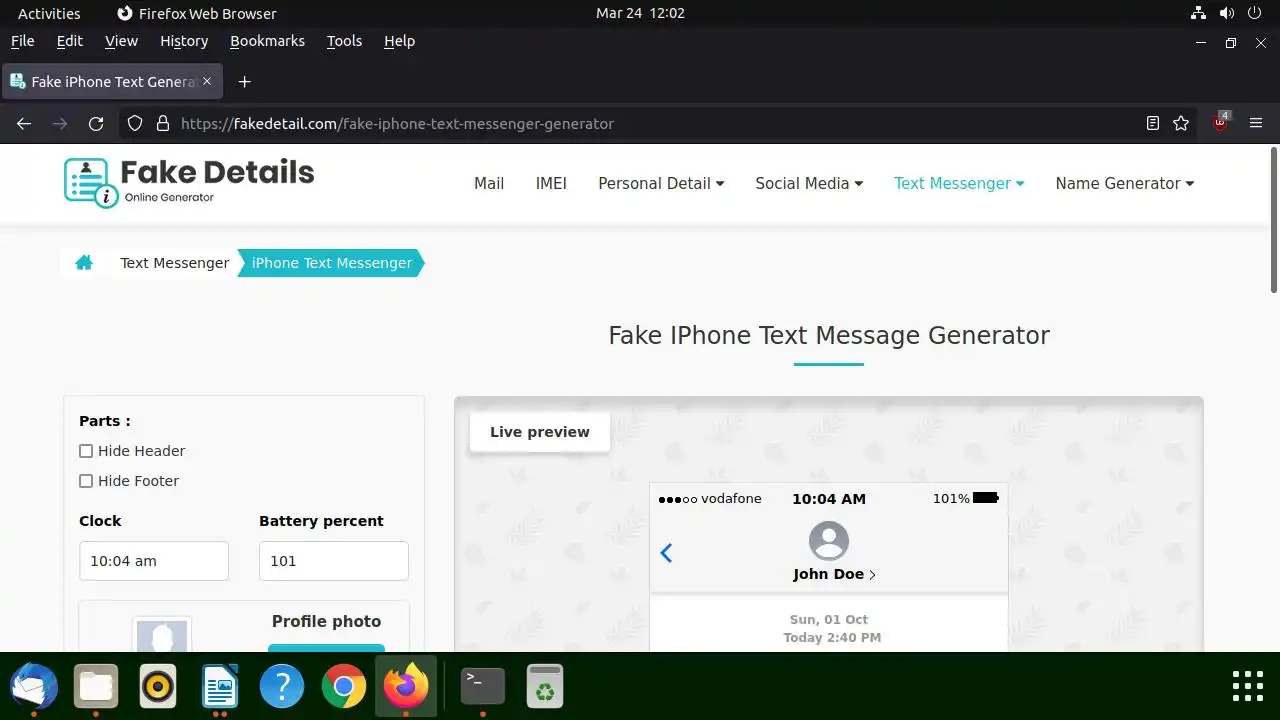Viewport: 1280px width, 720px height.
Task: Show applications grid button
Action: [x=1247, y=686]
